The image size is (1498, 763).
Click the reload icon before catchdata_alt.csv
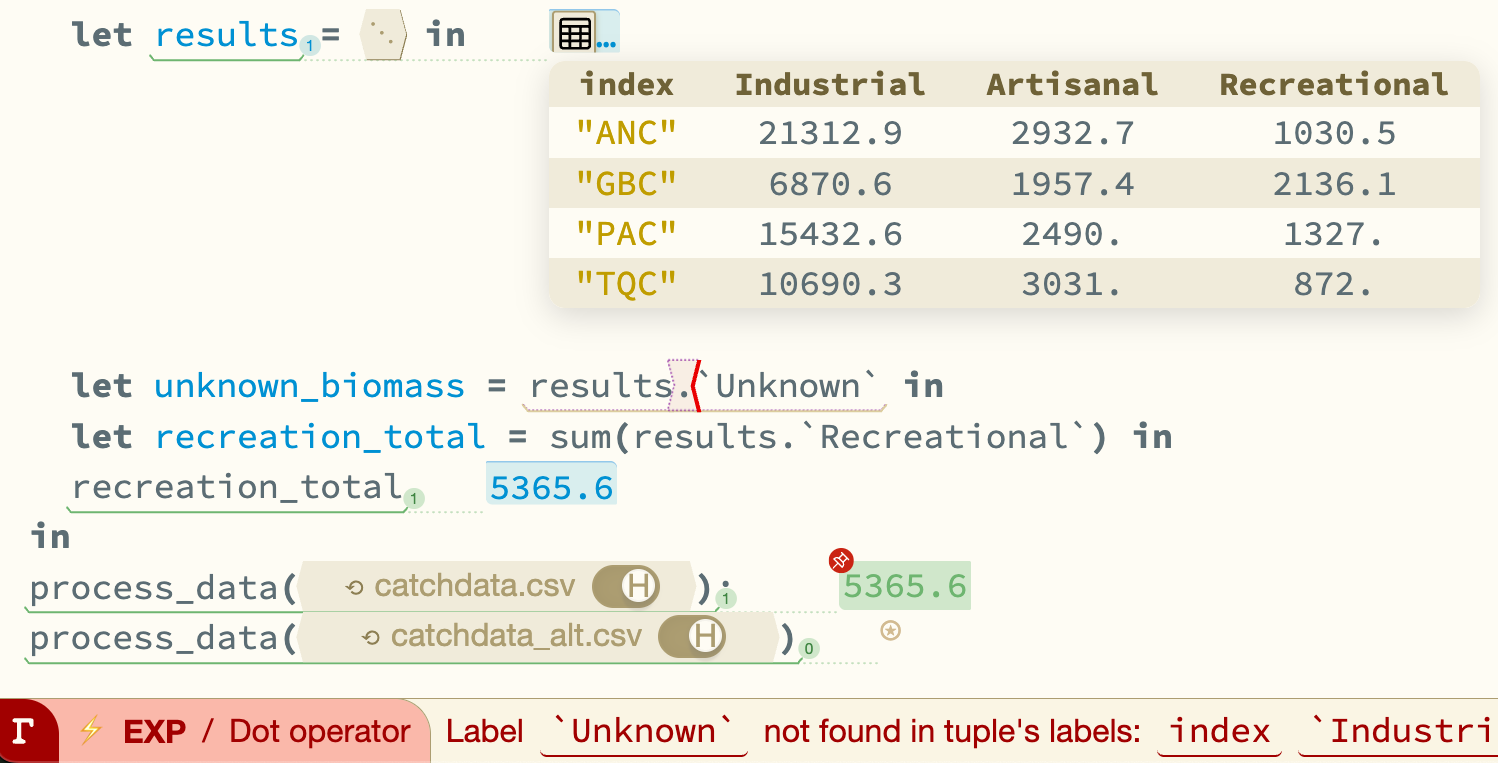click(371, 637)
